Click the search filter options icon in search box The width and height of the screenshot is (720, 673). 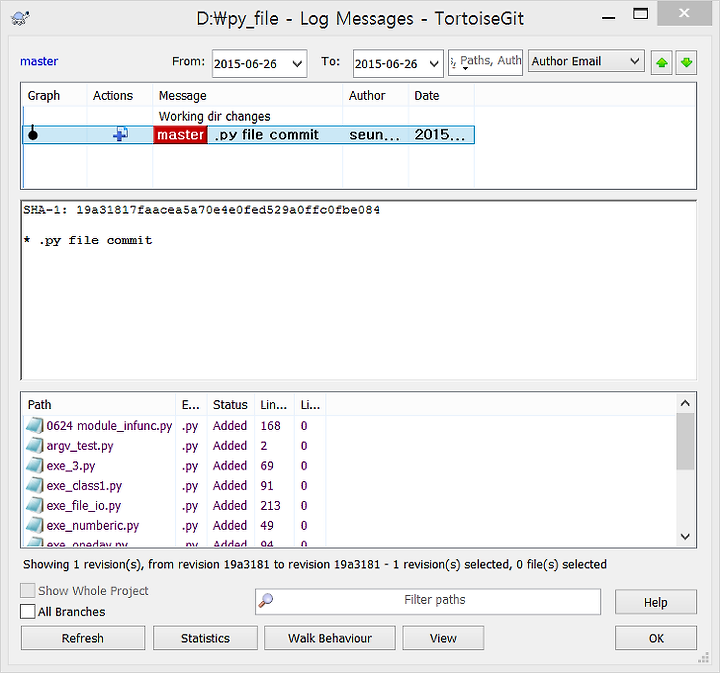[454, 62]
